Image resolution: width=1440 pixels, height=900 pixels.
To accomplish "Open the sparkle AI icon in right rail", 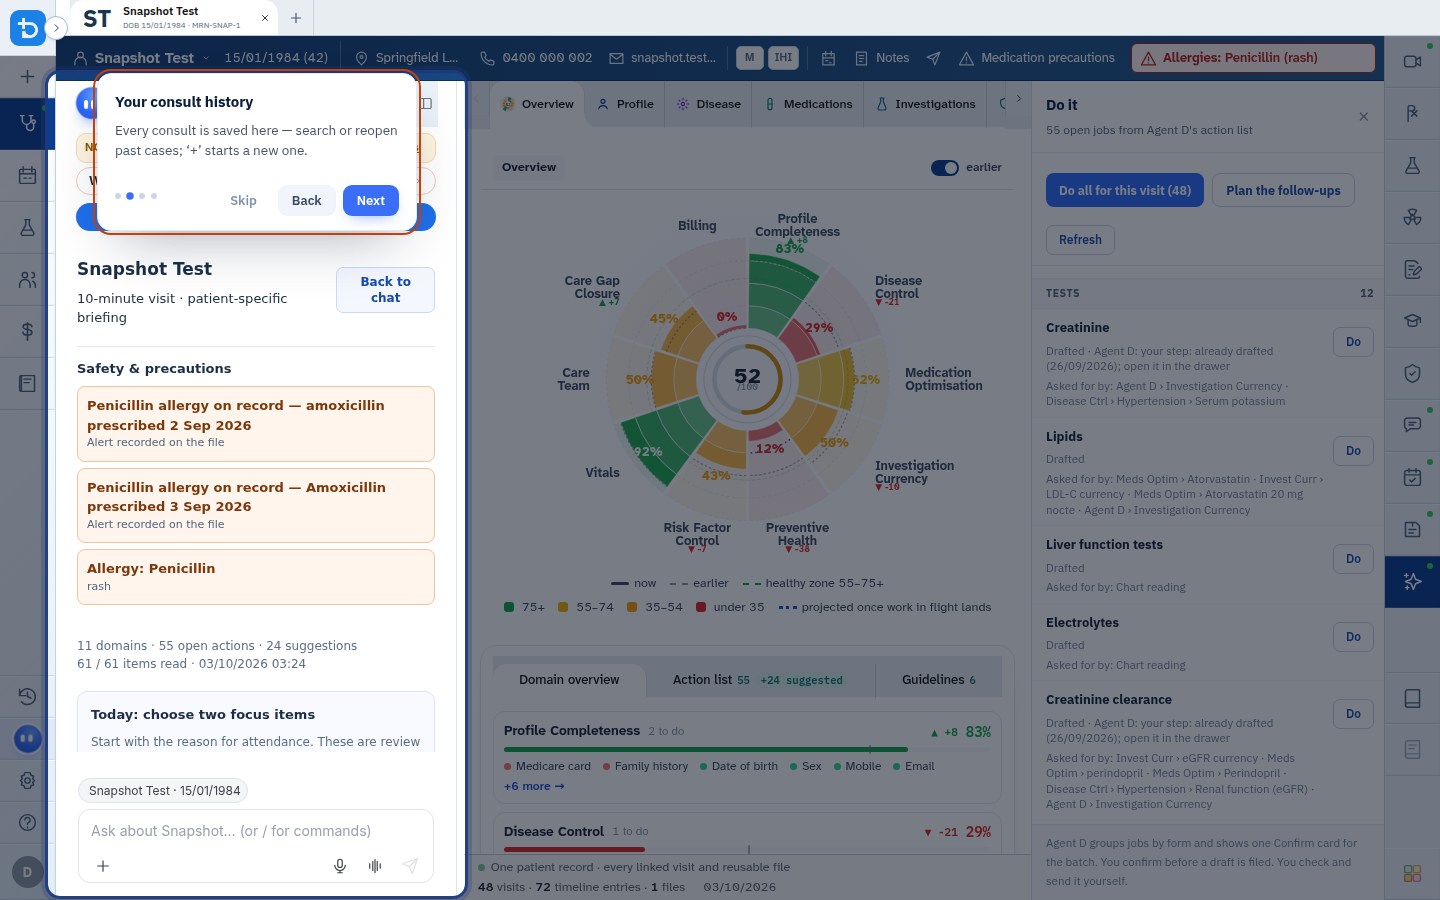I will 1412,581.
